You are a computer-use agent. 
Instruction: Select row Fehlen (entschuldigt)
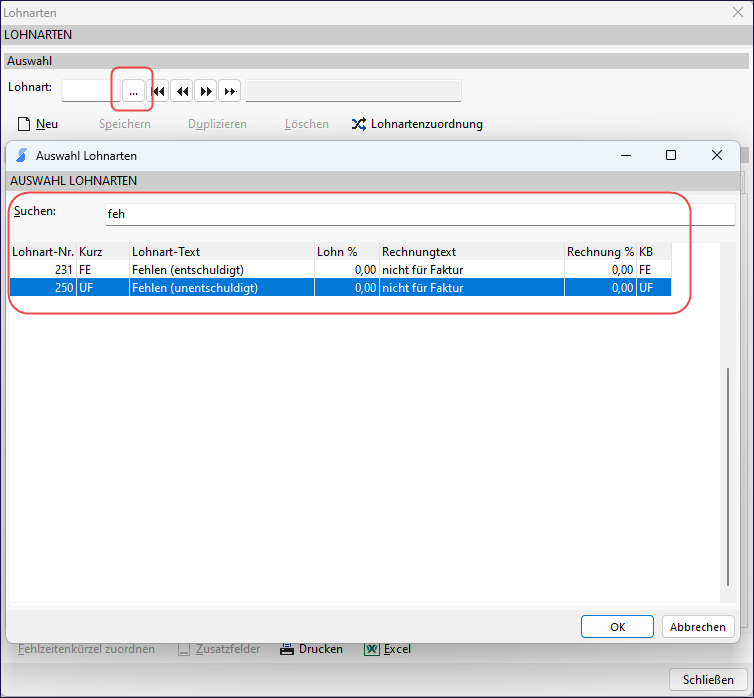point(340,270)
